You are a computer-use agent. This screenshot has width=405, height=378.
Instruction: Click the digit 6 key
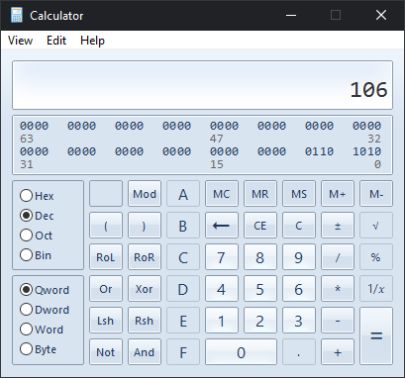(299, 289)
